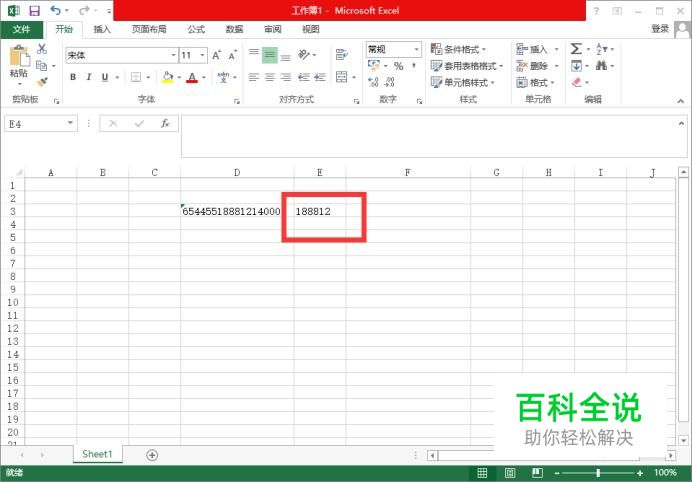
Task: Switch to the Formulas tab
Action: tap(196, 29)
